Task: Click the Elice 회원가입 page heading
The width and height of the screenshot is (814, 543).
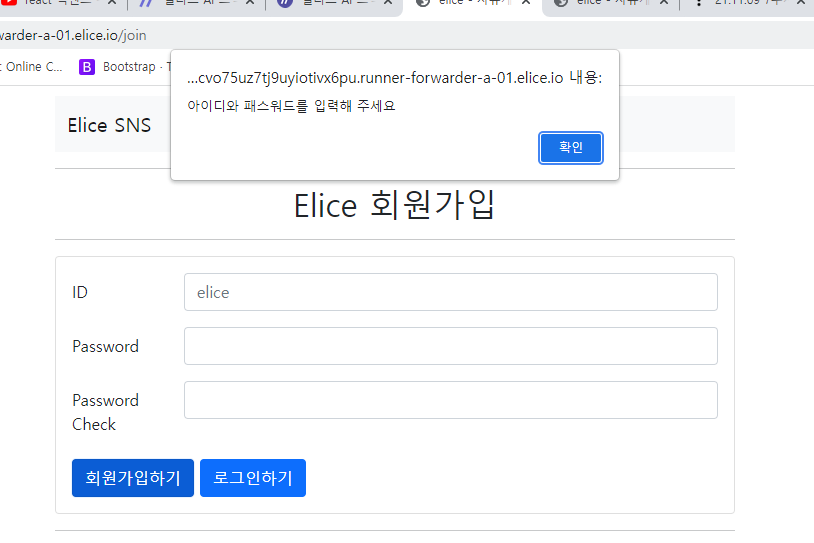Action: point(394,205)
